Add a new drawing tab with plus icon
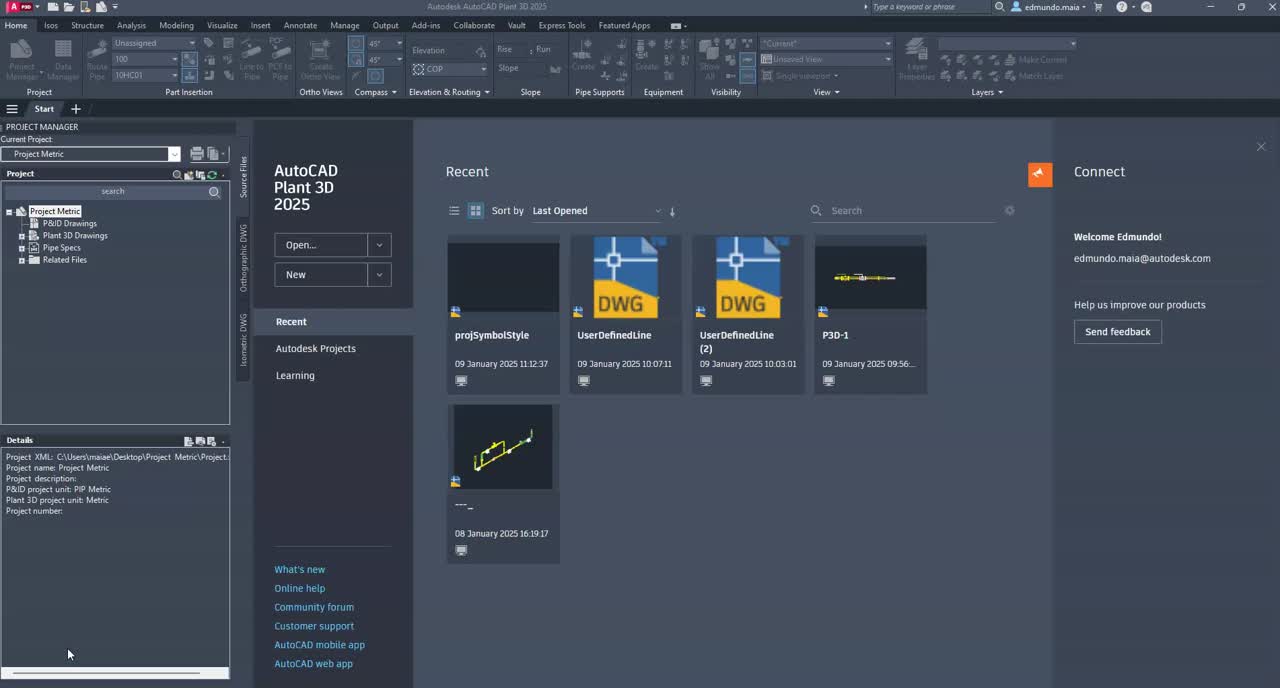This screenshot has height=688, width=1280. (x=75, y=109)
